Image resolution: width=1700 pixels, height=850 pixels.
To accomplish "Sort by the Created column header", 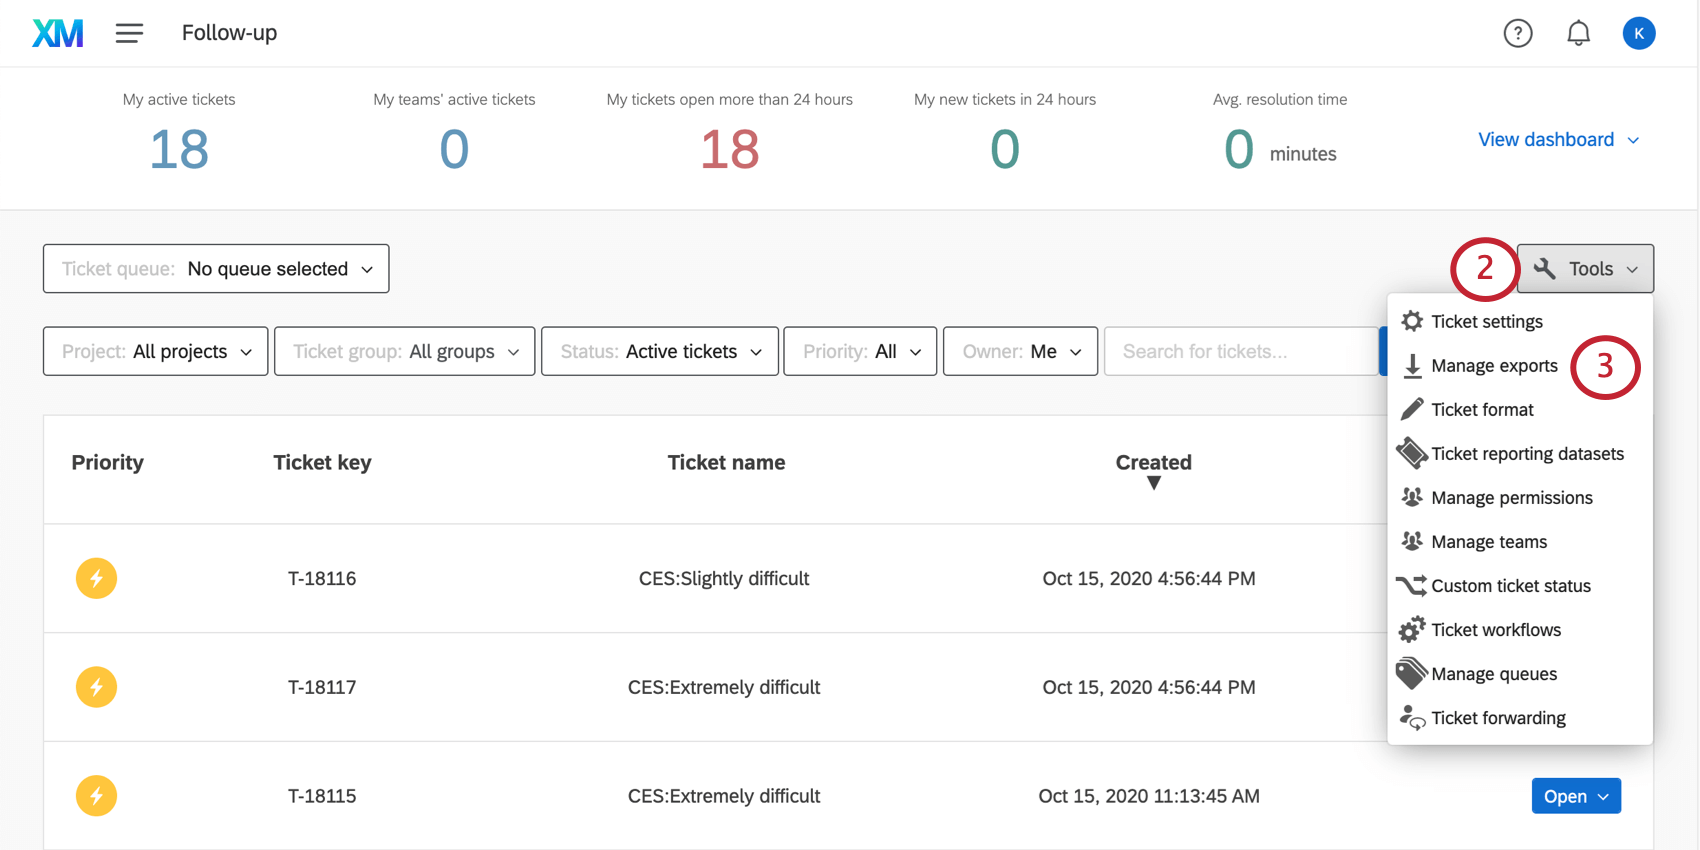I will tap(1153, 463).
